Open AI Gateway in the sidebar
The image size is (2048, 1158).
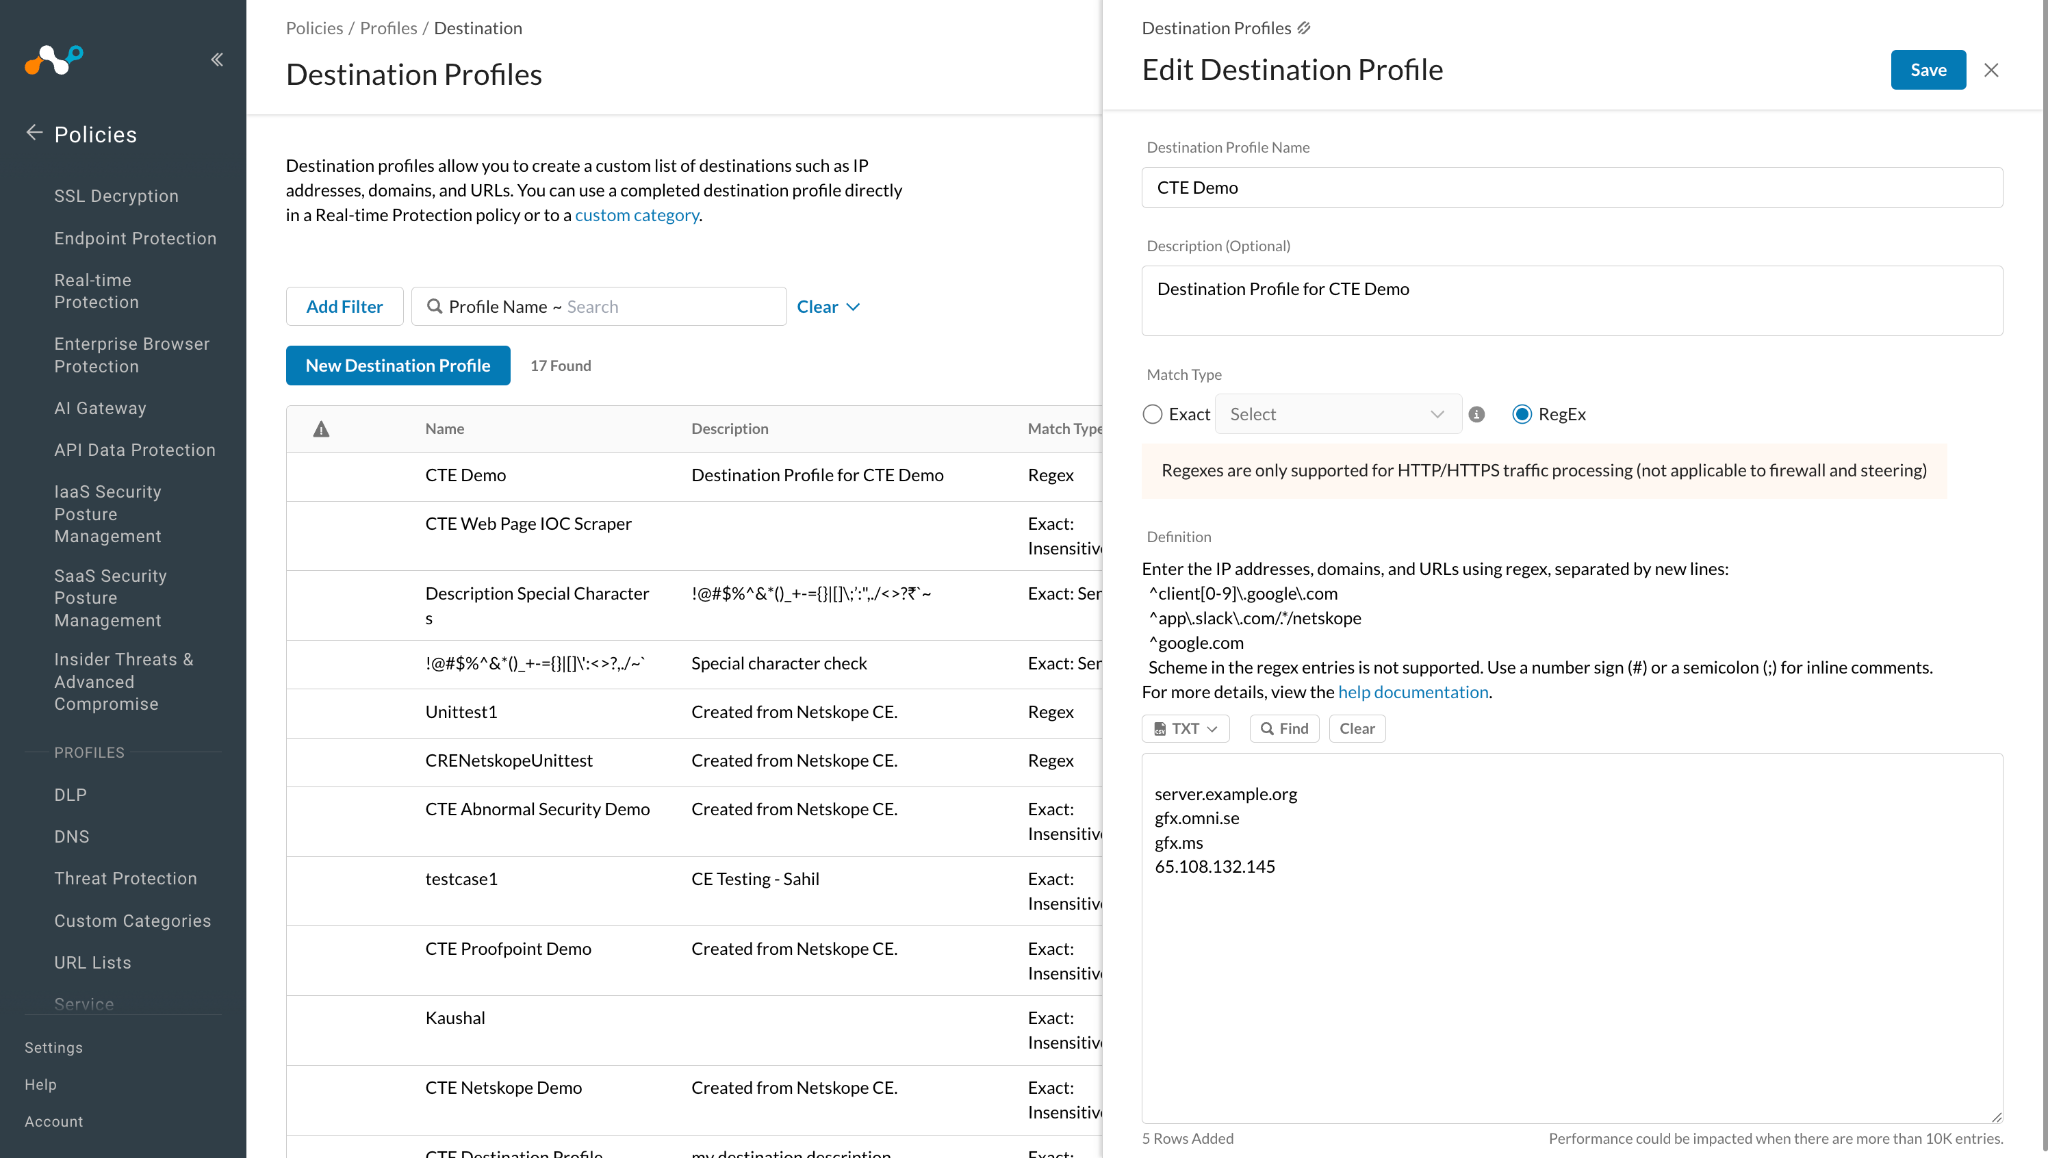[100, 408]
